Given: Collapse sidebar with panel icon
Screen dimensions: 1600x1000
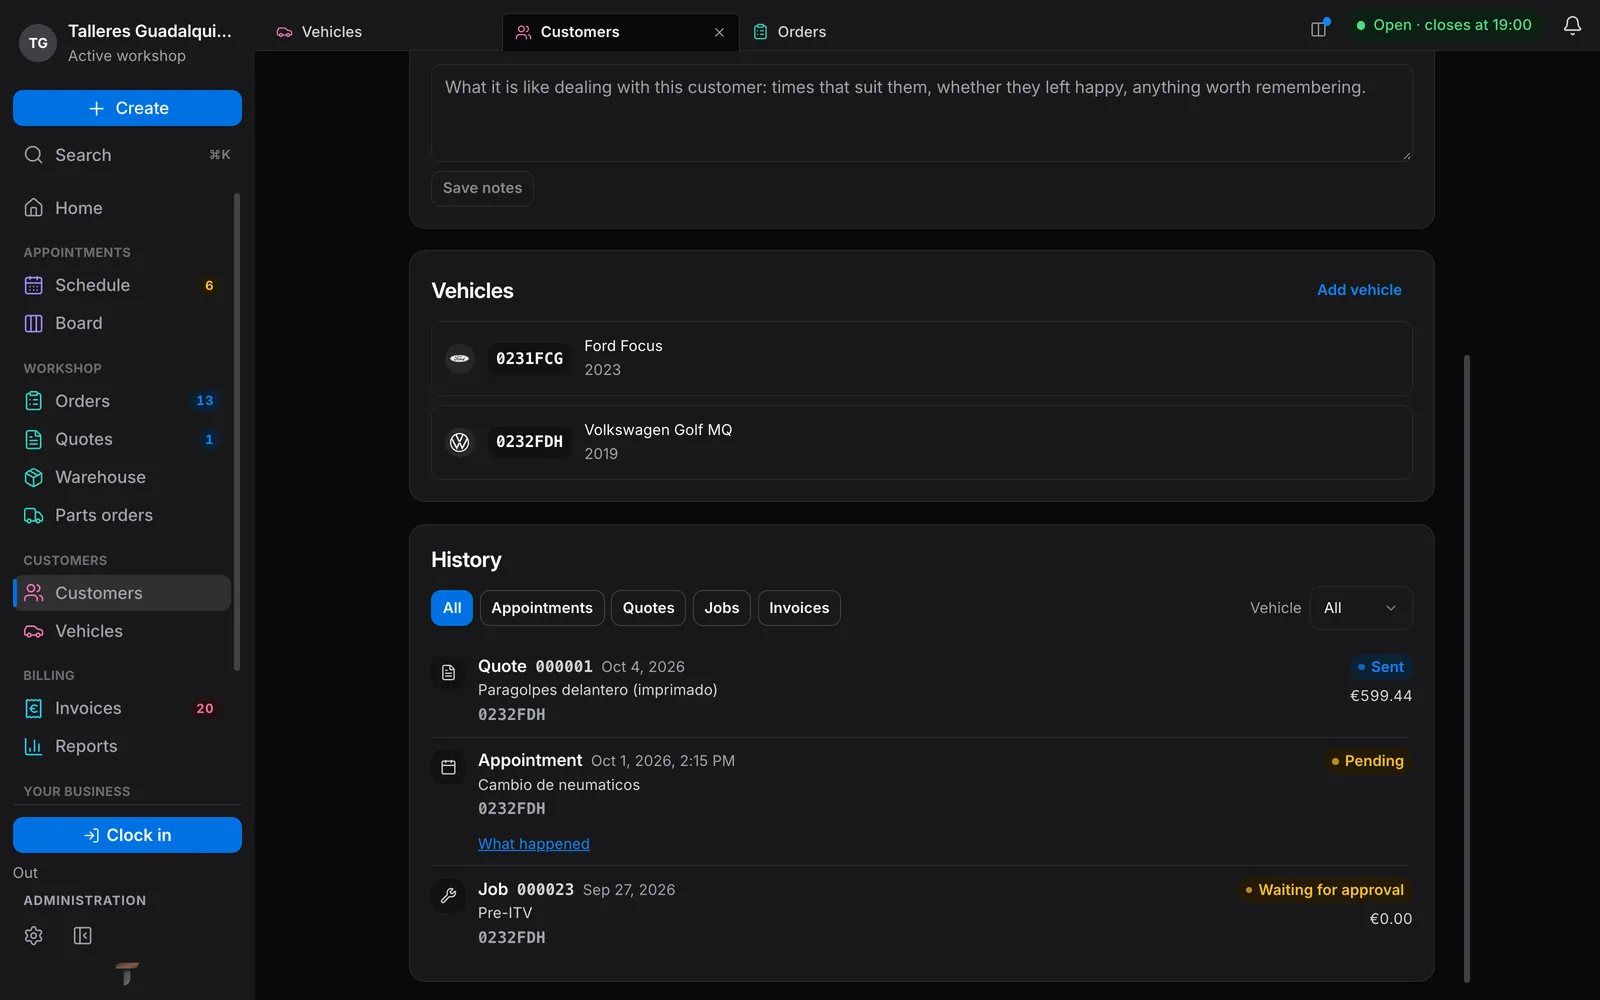Looking at the screenshot, I should pyautogui.click(x=83, y=935).
